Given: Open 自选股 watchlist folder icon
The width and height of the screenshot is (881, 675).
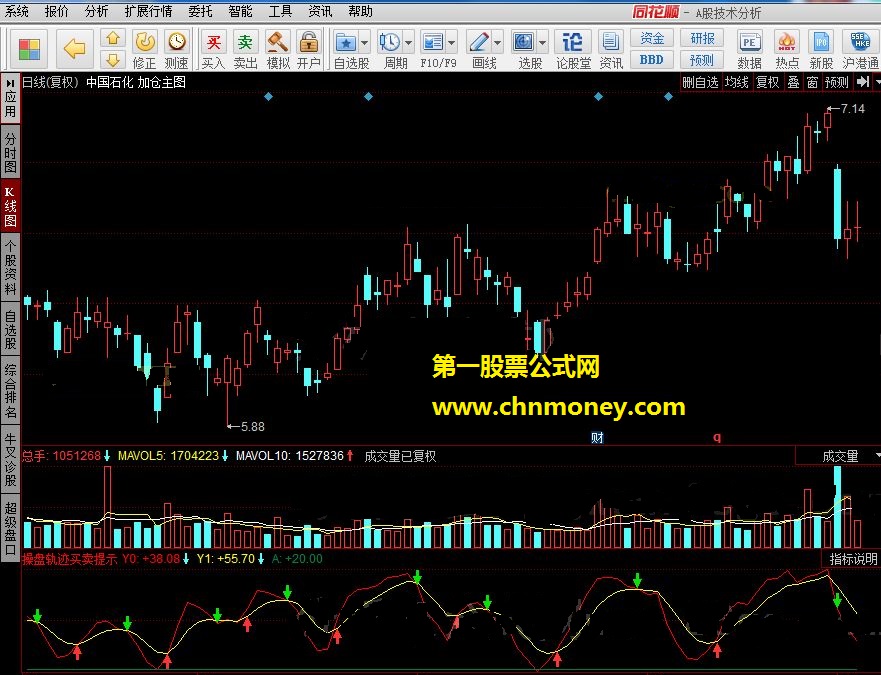Looking at the screenshot, I should coord(346,43).
